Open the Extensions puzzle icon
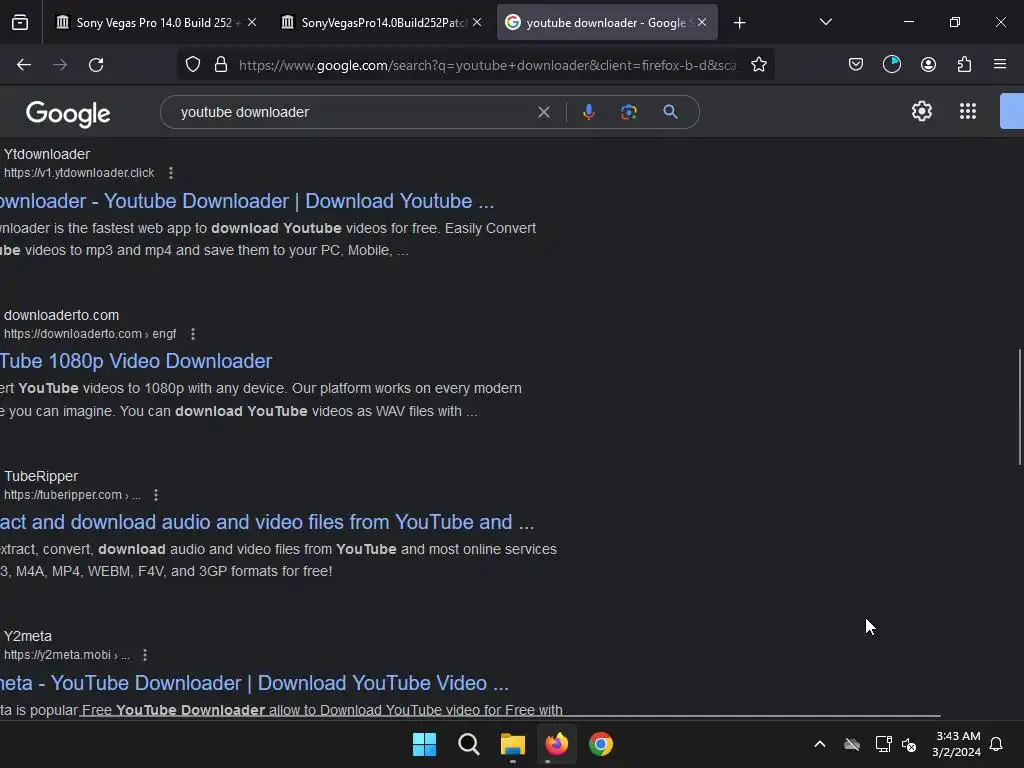This screenshot has width=1024, height=768. [965, 65]
